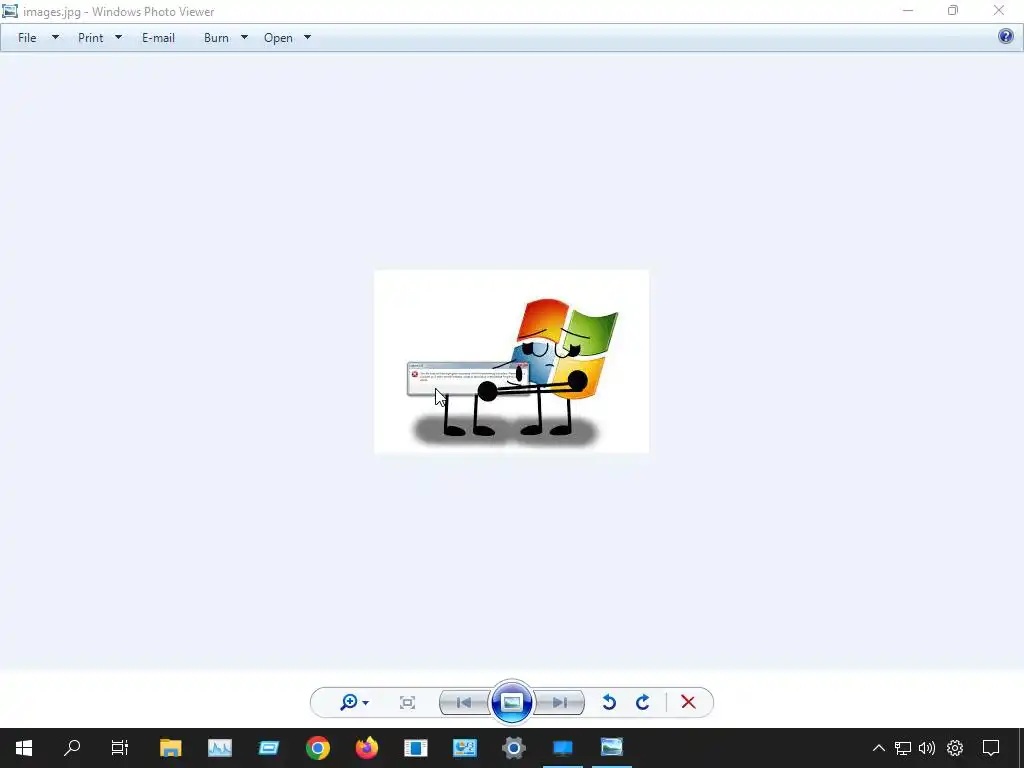This screenshot has width=1024, height=768.
Task: Restore down the Photo Viewer window
Action: tap(953, 10)
